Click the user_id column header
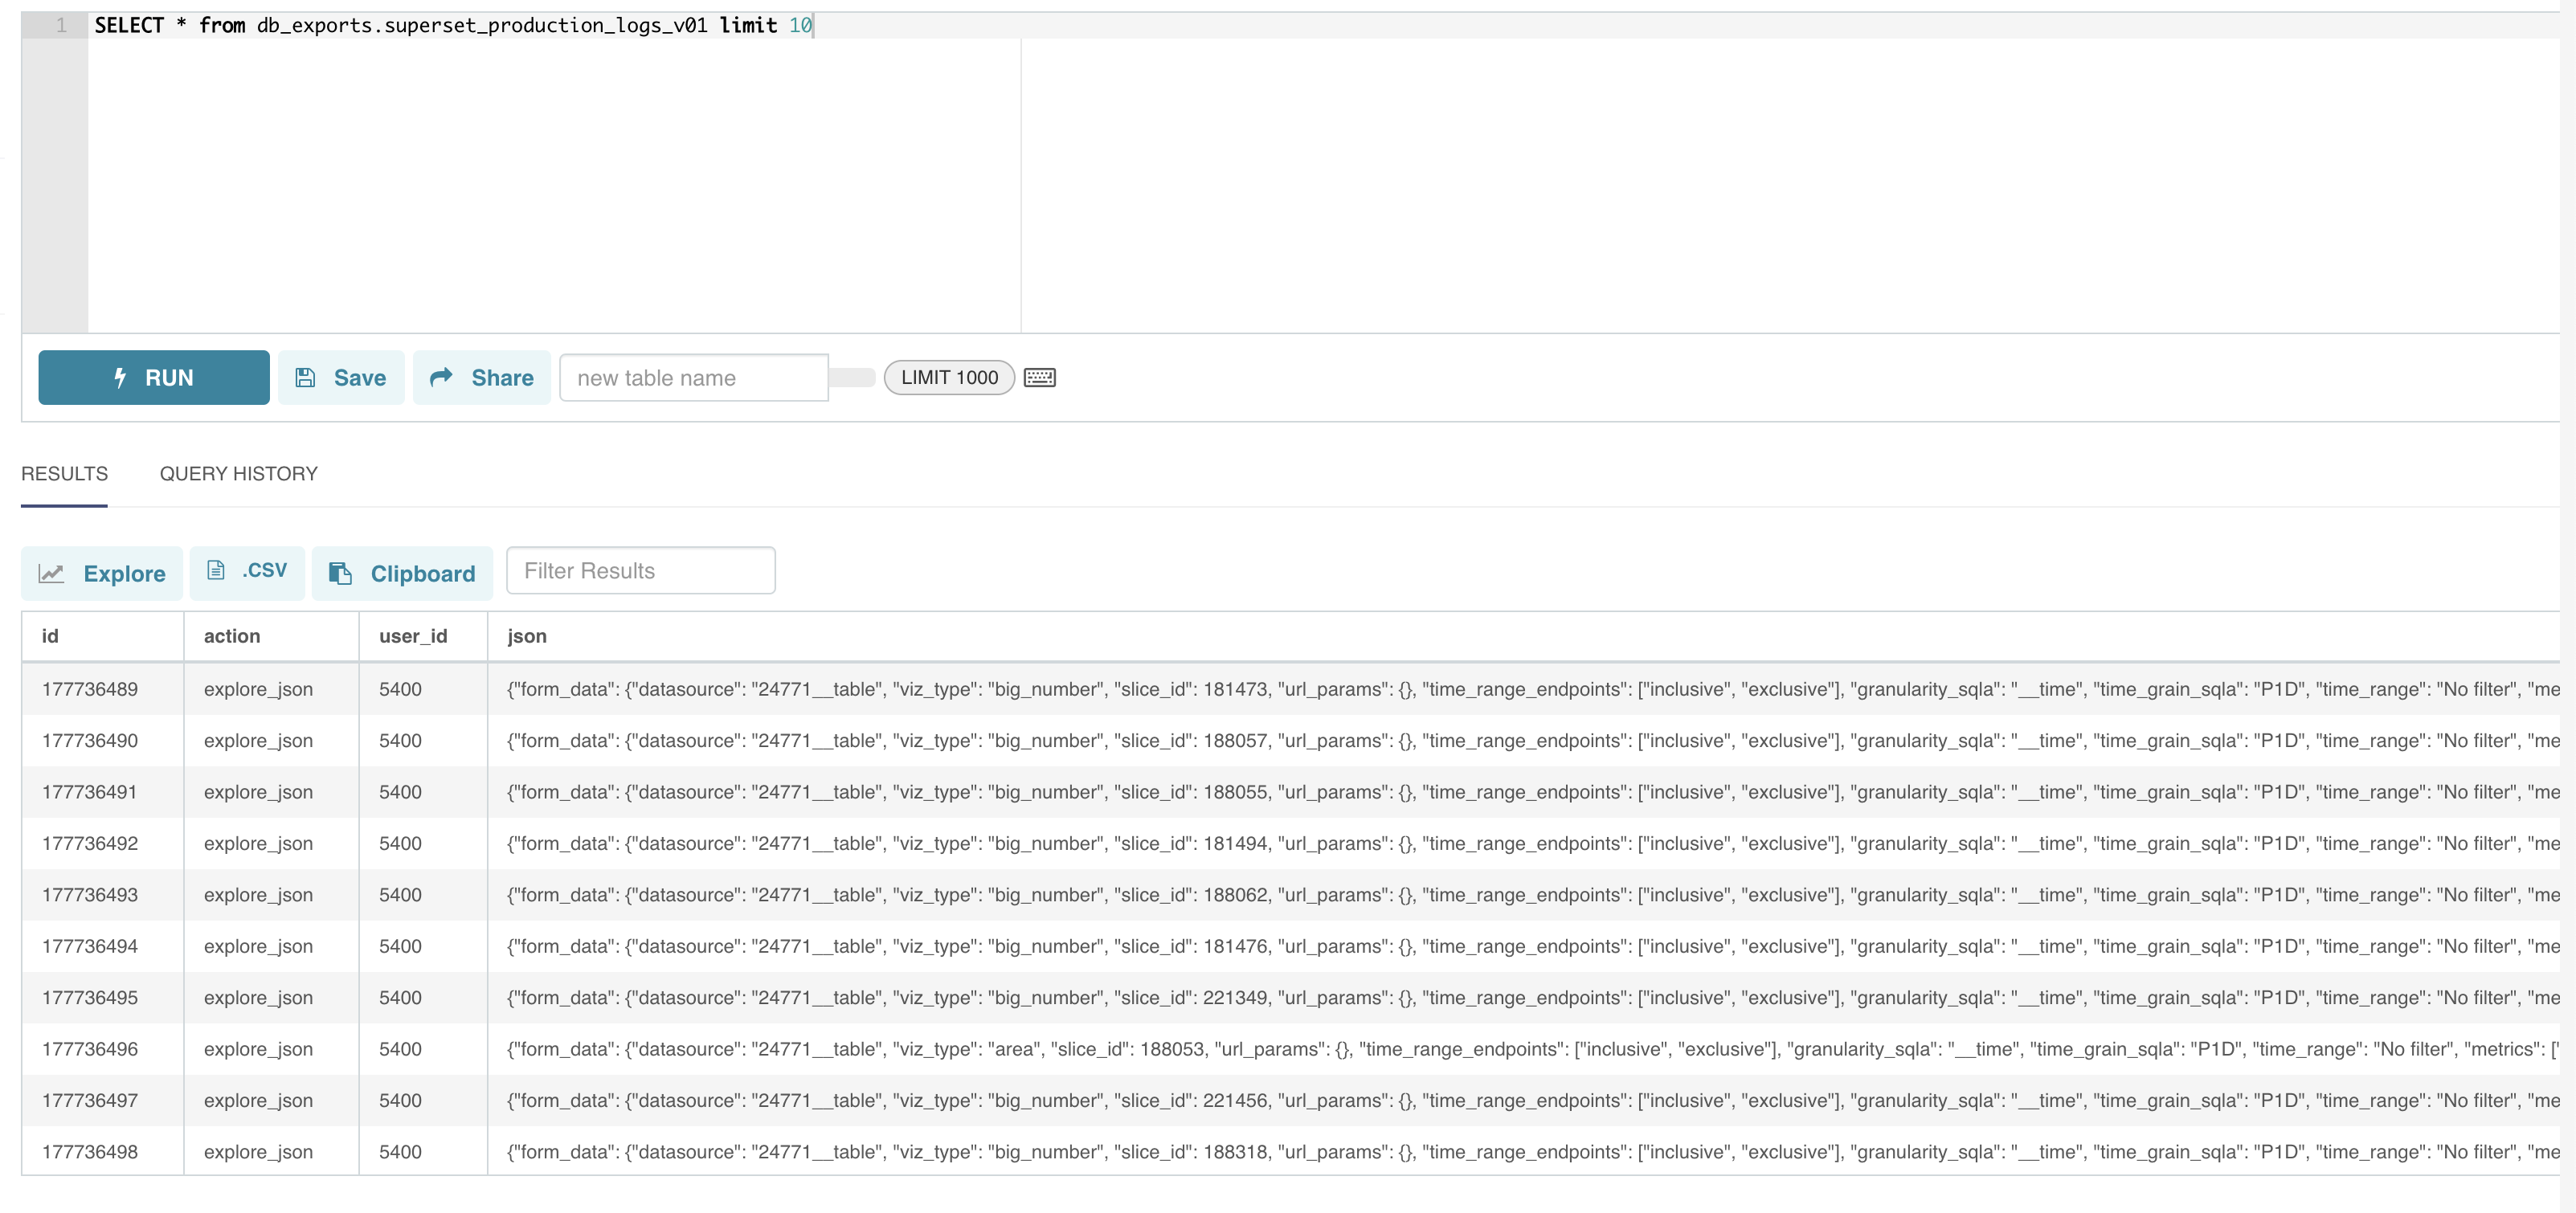Screen dimensions: 2576x1213 coord(413,636)
